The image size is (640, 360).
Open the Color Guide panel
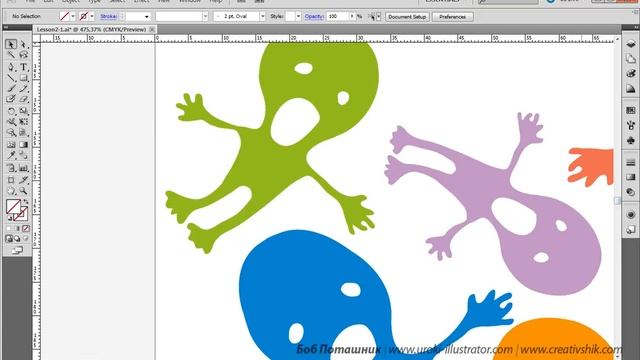[631, 89]
